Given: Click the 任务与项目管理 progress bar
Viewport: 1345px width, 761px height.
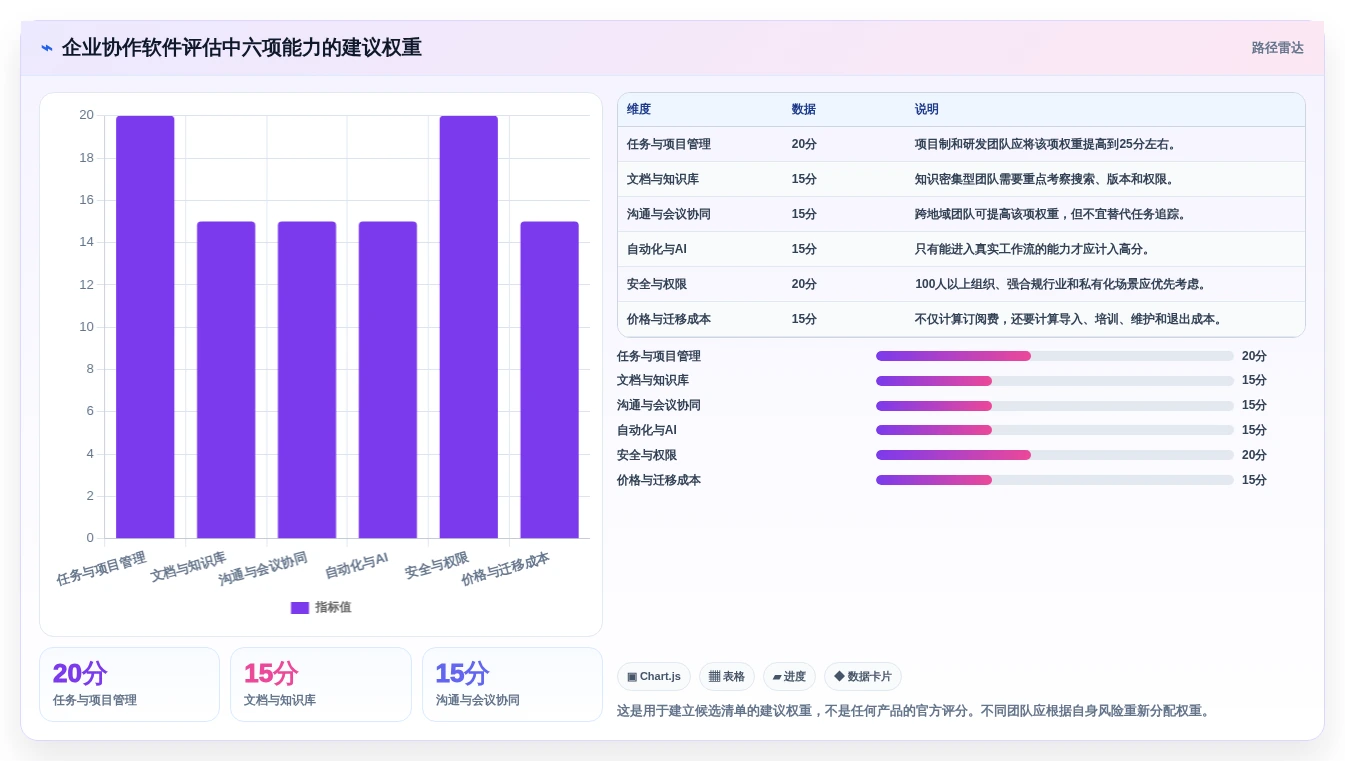Looking at the screenshot, I should click(x=1055, y=356).
